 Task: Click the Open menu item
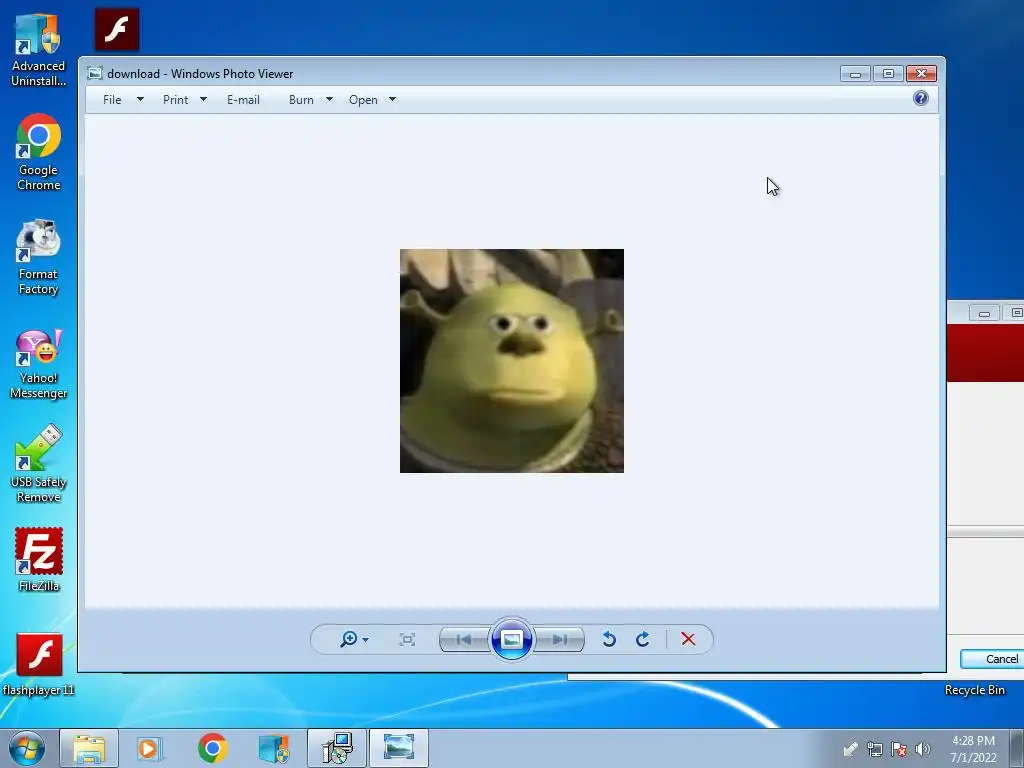point(363,100)
